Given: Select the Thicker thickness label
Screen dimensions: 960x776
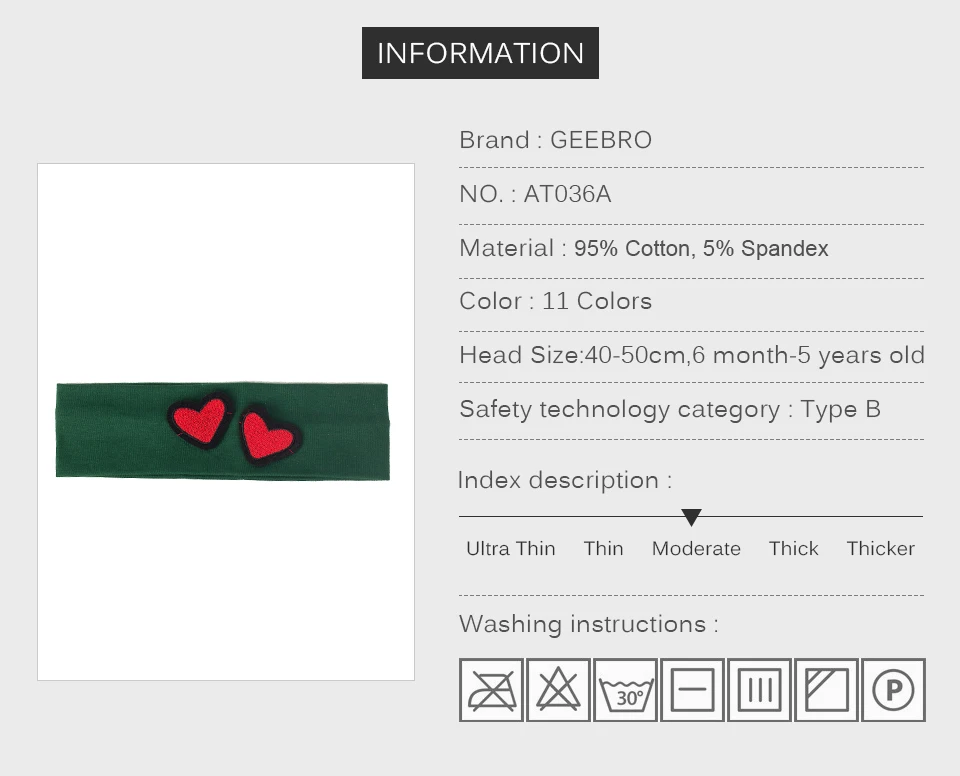Looking at the screenshot, I should [x=880, y=548].
